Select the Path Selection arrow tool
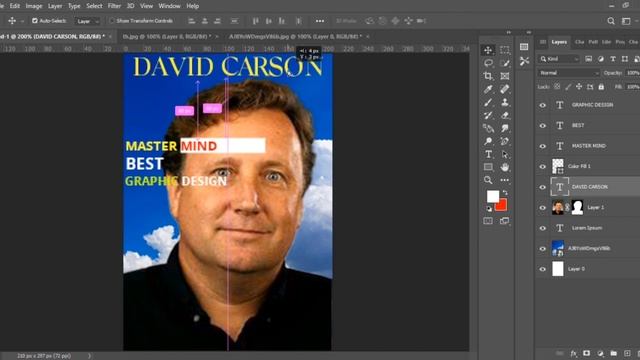The image size is (640, 360). [505, 154]
